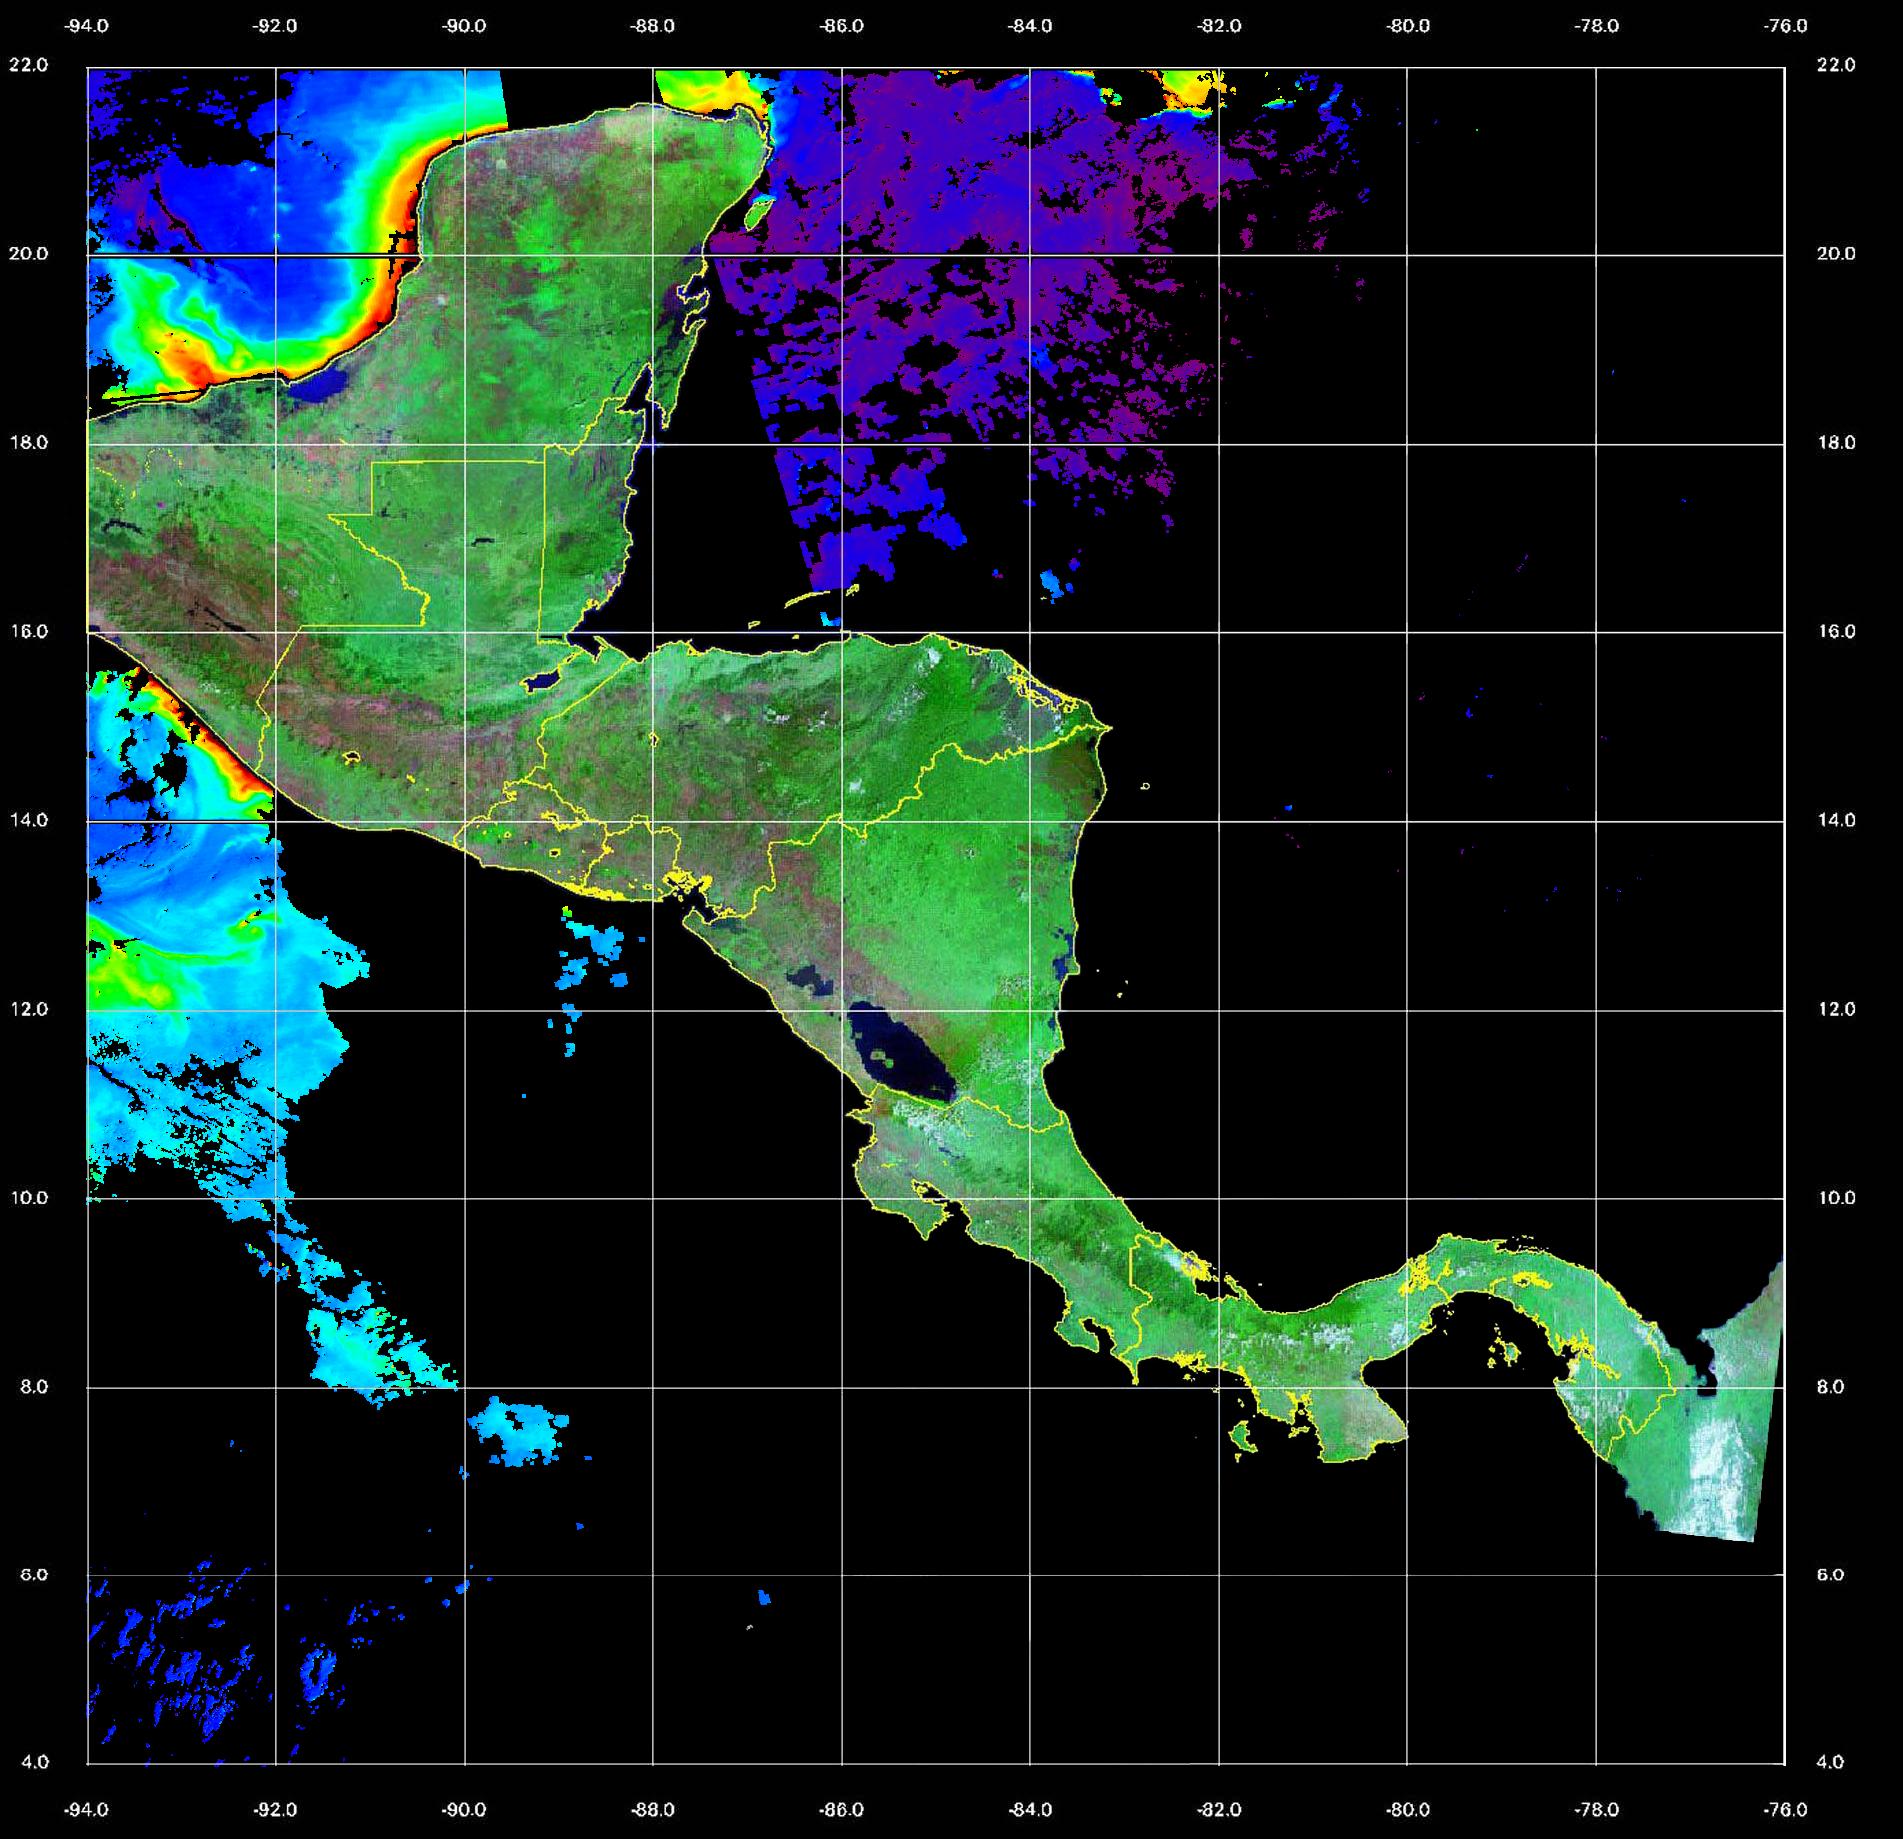The width and height of the screenshot is (1903, 1839).
Task: Click the grid intersection at -80.0, 12.0
Action: tap(1407, 1010)
